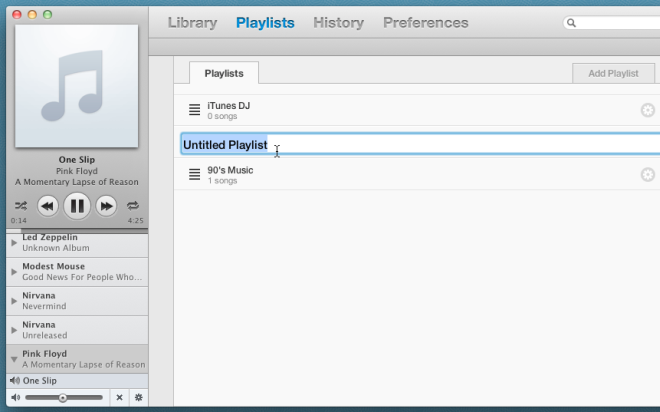Open gear options for 90's Music playlist
Viewport: 660px width, 412px height.
(x=647, y=175)
